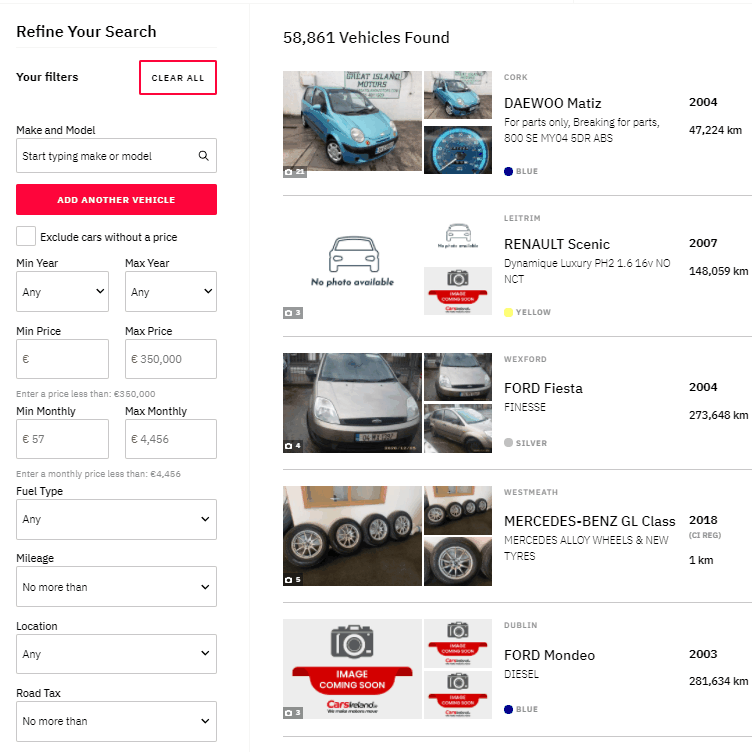Click blue colour dot on Daewoo Matiz

click(508, 171)
